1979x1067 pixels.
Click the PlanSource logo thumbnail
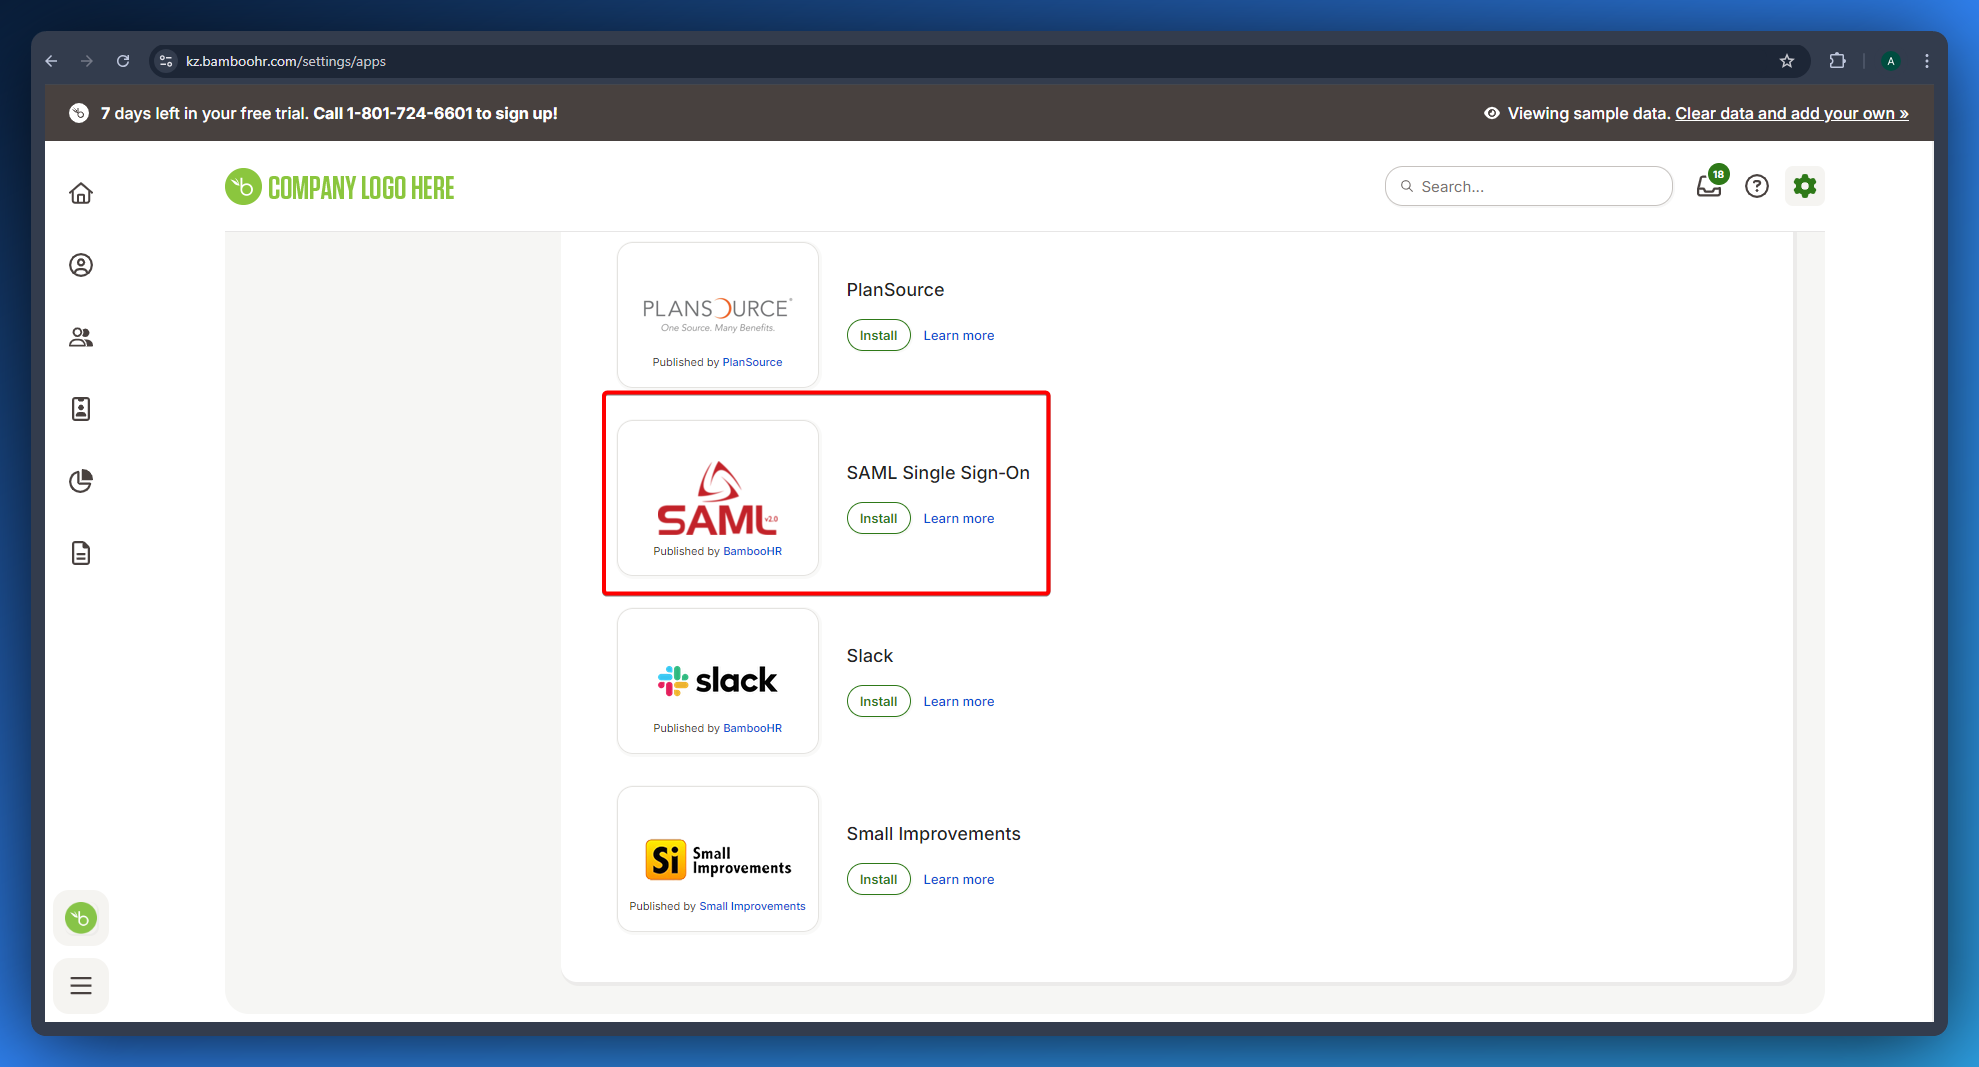tap(717, 313)
